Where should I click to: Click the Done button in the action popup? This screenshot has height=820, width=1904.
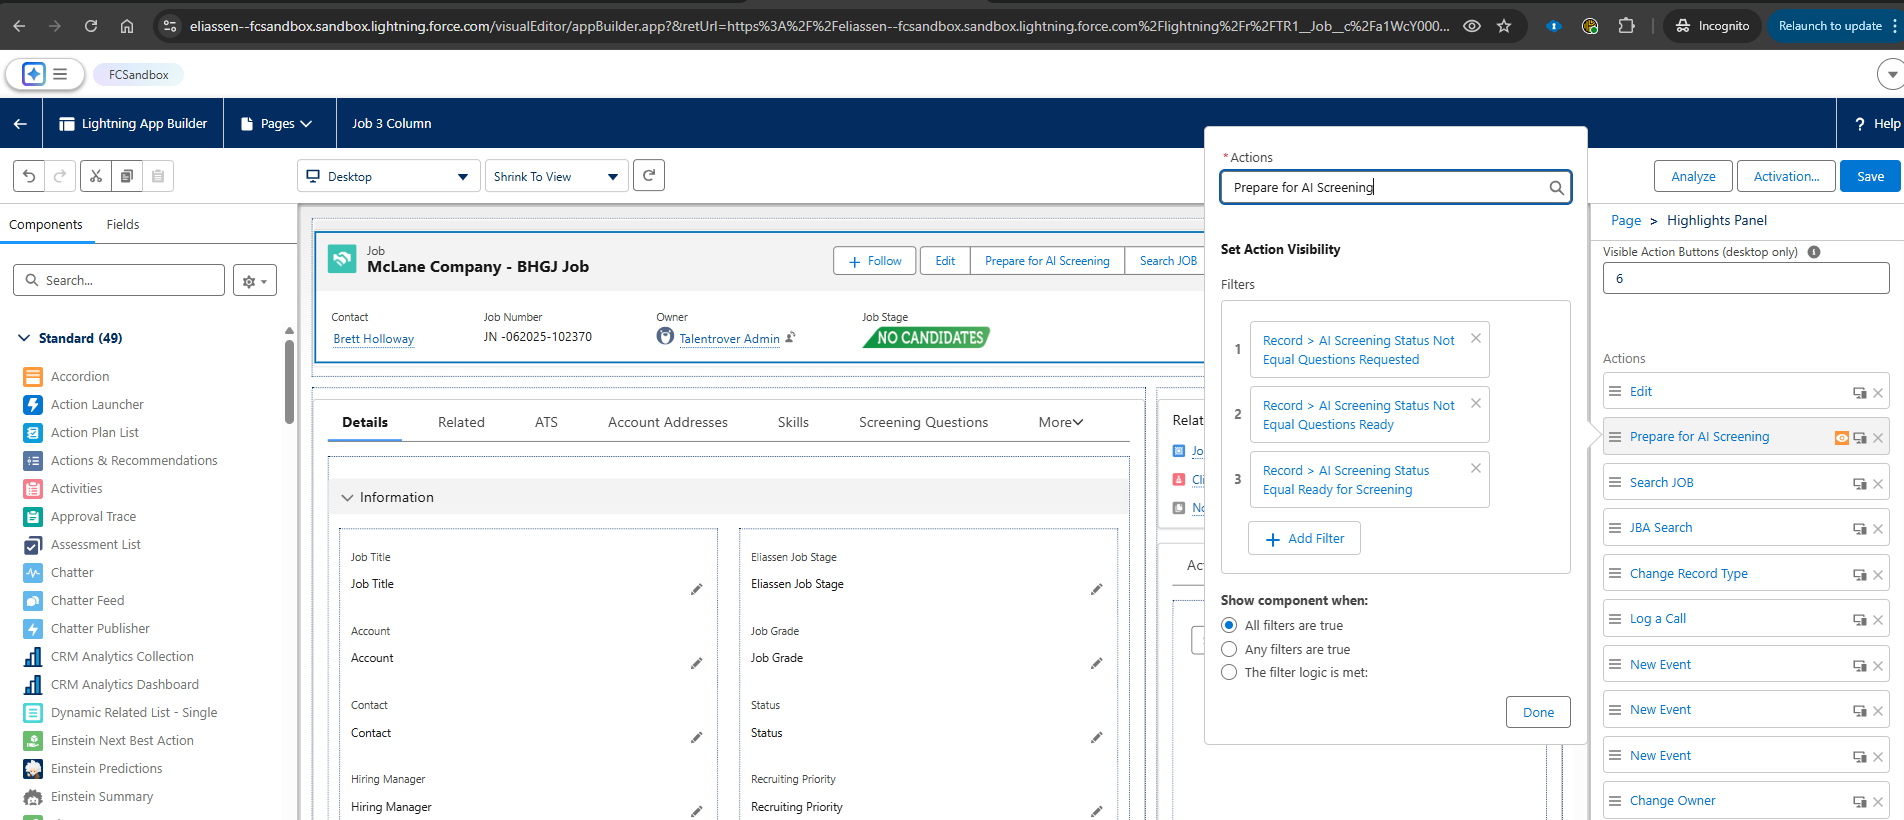1537,712
